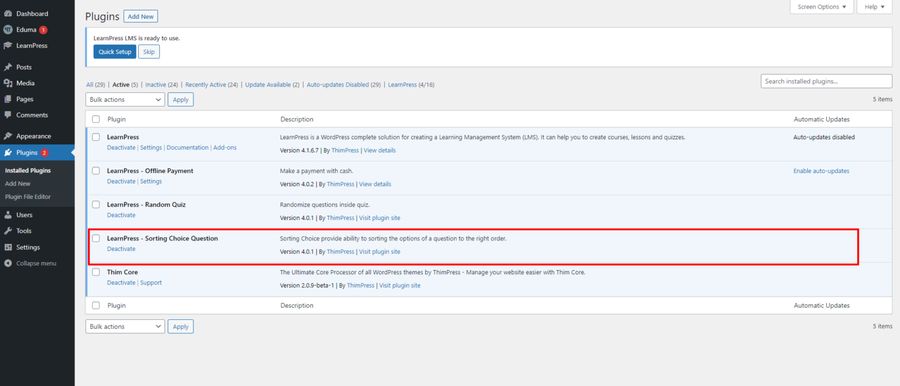Viewport: 900px width, 386px height.
Task: Tick the Sorting Choice Question checkbox
Action: click(x=96, y=238)
